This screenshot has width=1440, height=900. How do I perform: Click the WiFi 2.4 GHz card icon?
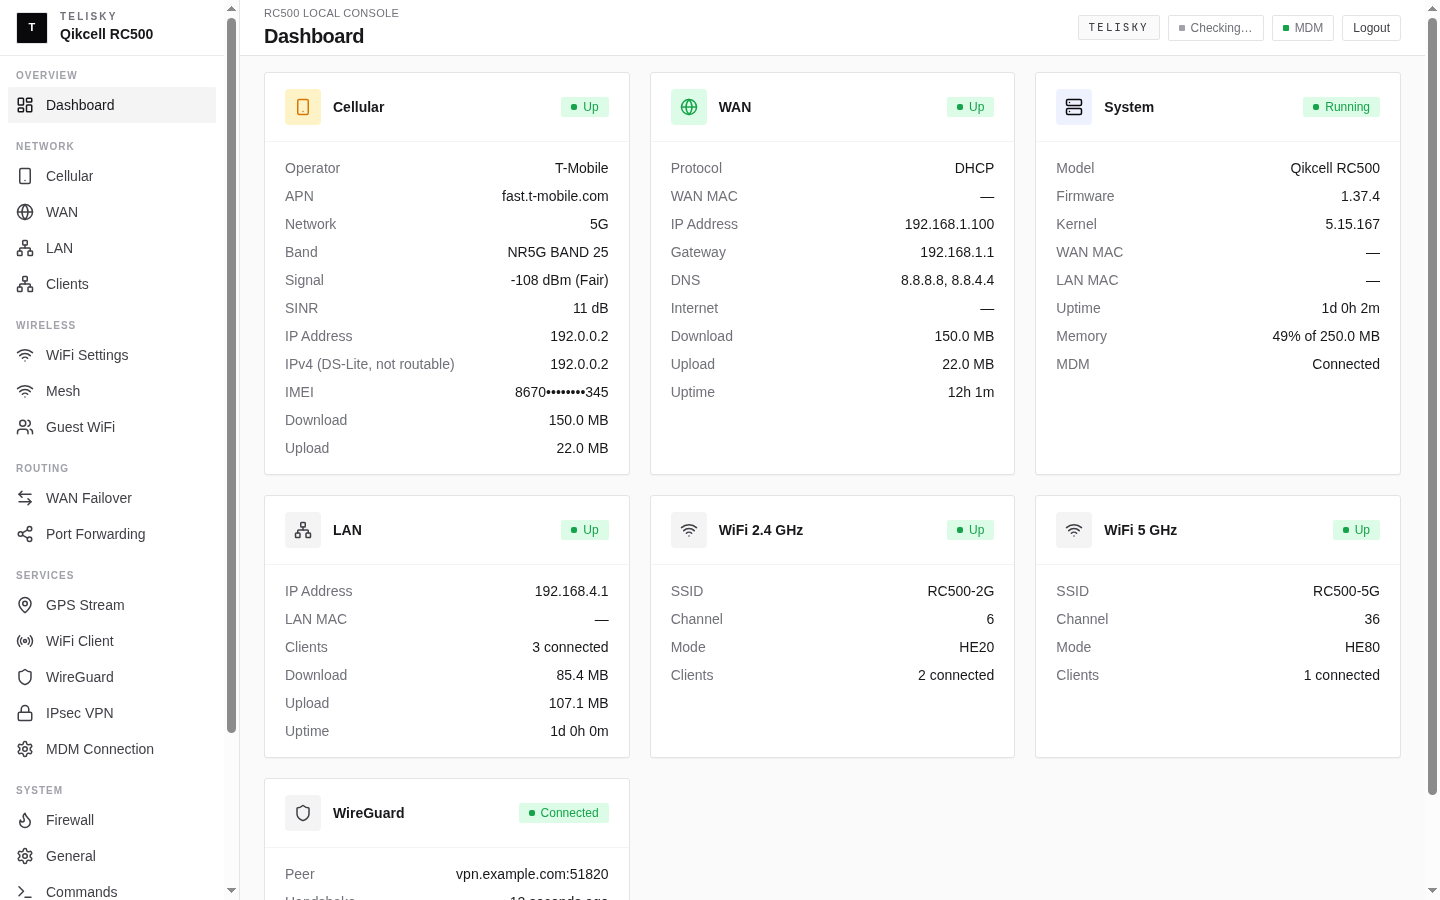pyautogui.click(x=689, y=530)
